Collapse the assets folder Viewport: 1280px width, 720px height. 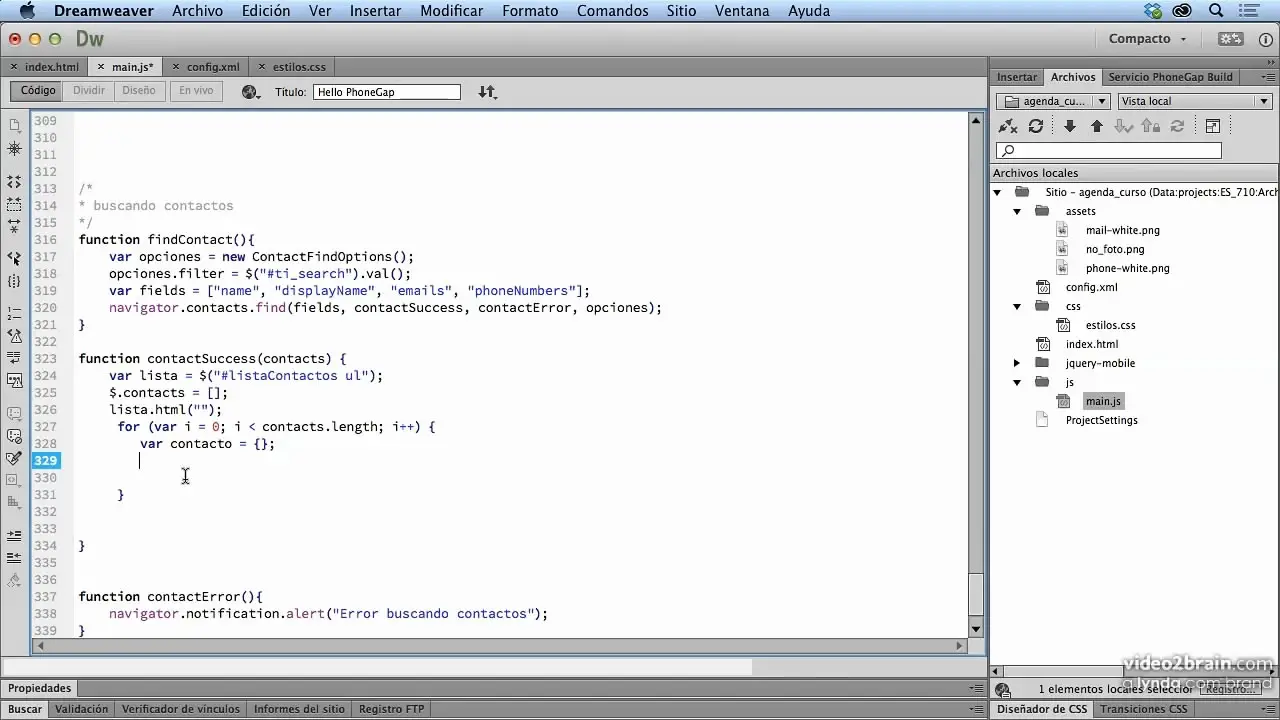point(1017,211)
